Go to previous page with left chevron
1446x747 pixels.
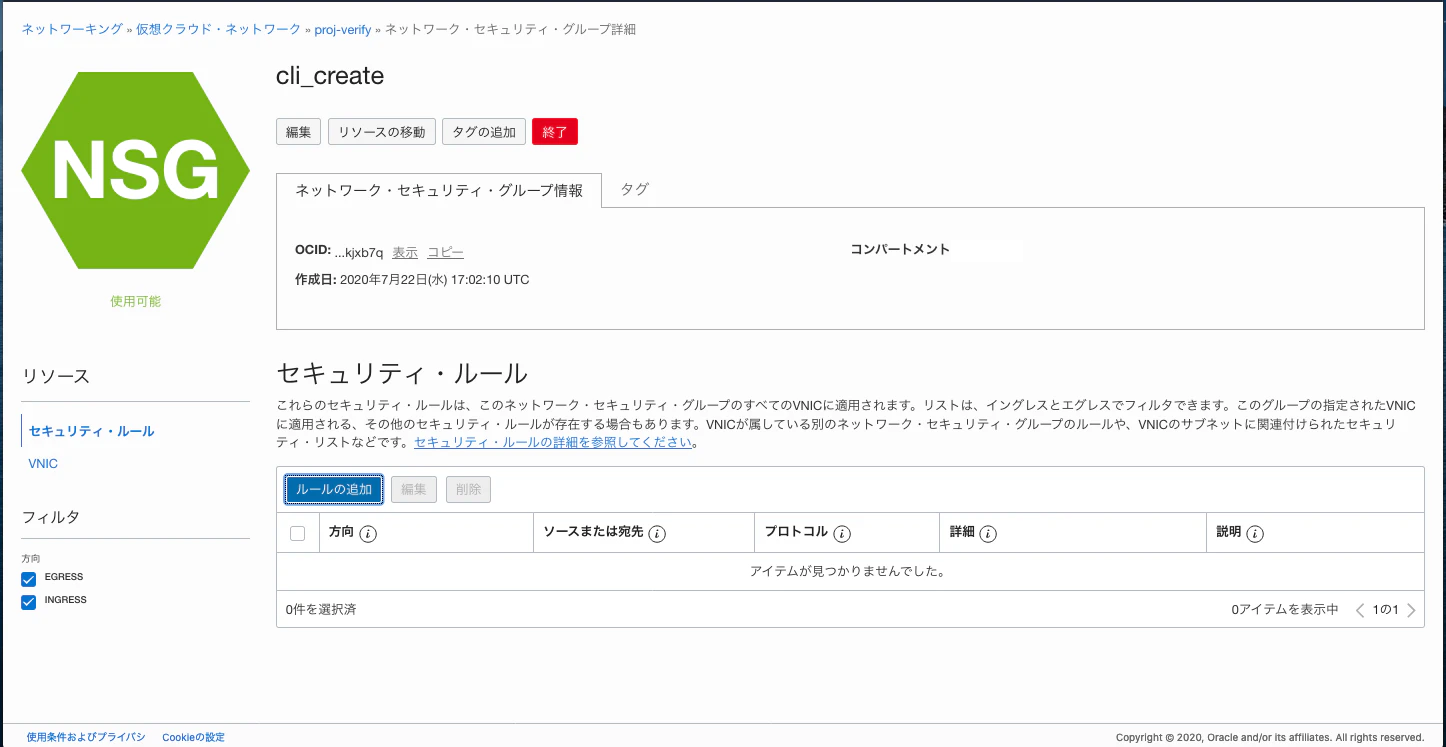pyautogui.click(x=1360, y=610)
